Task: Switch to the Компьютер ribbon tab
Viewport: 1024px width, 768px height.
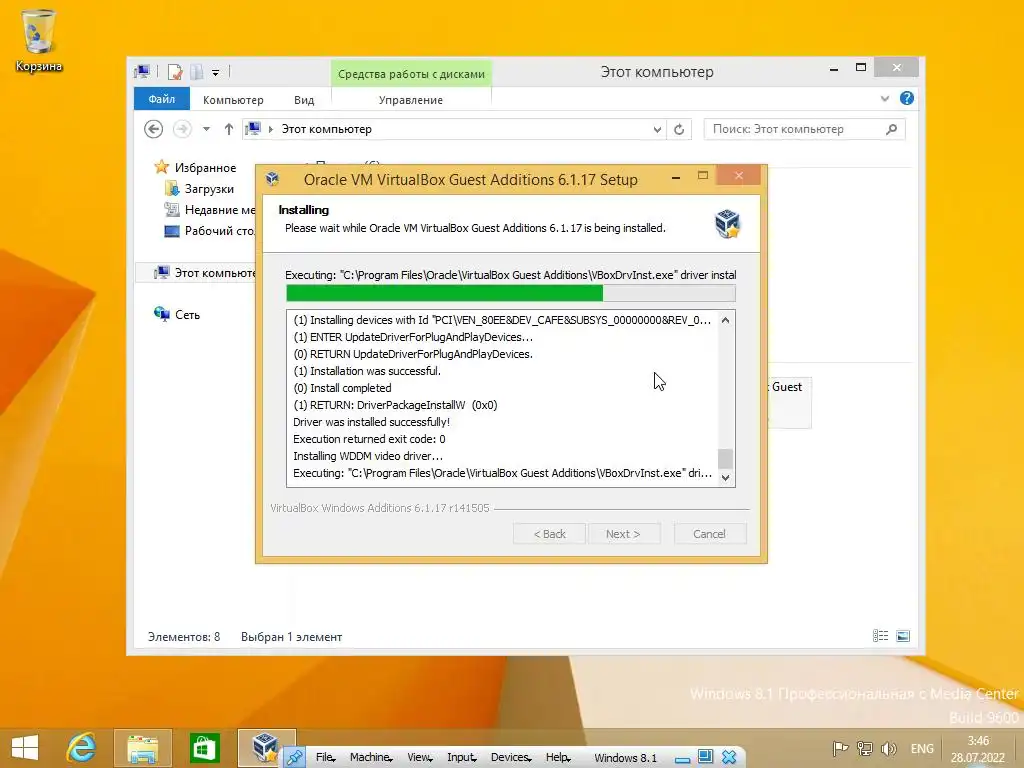Action: coord(233,100)
